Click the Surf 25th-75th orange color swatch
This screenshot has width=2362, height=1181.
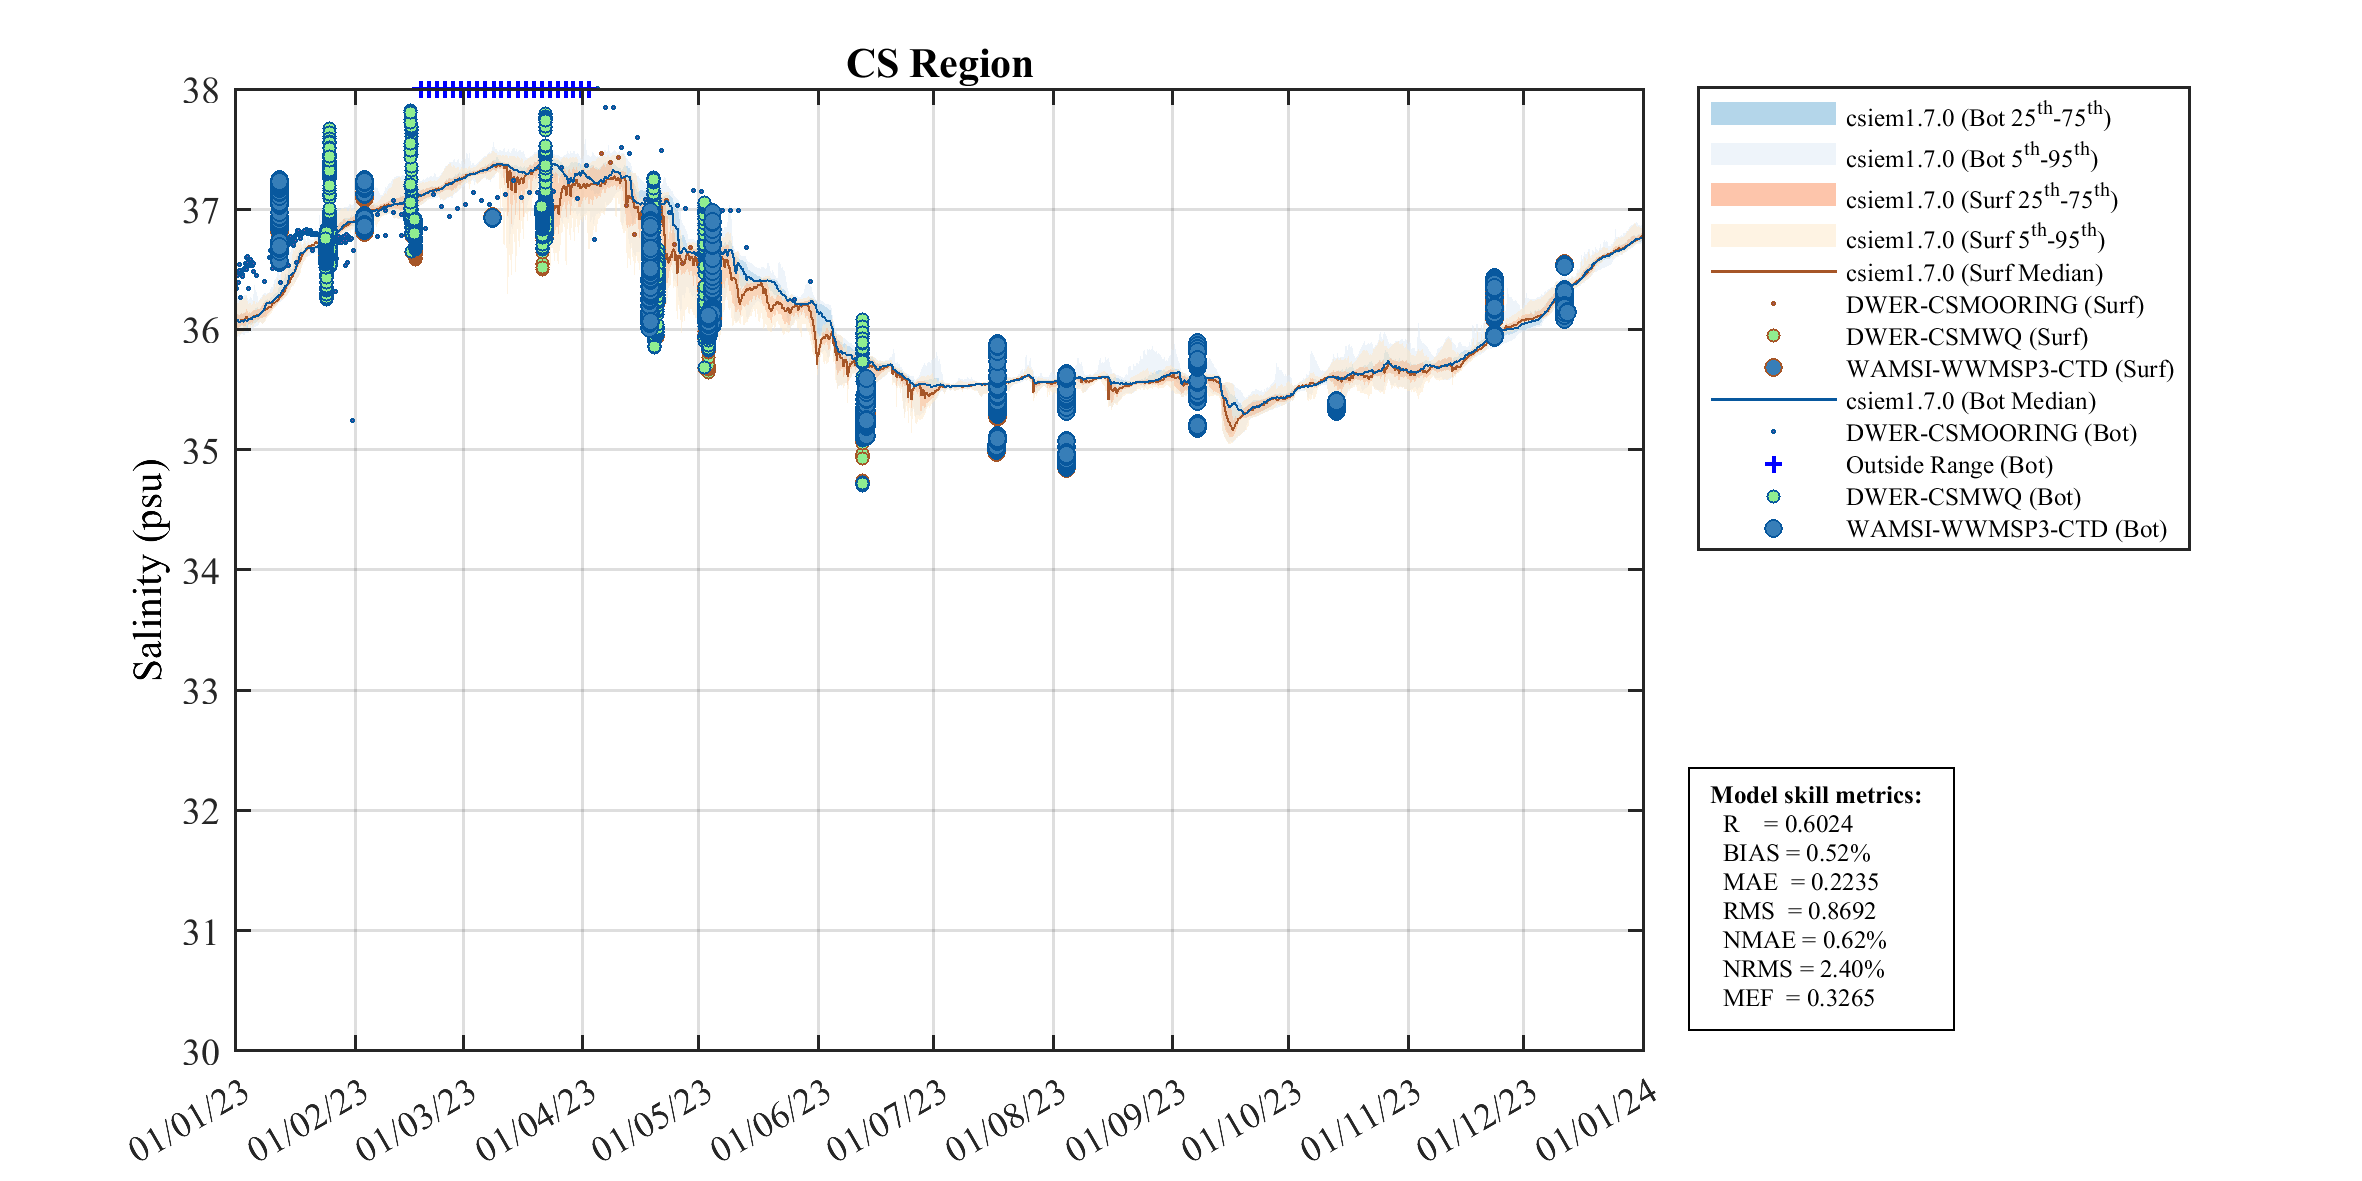pyautogui.click(x=1773, y=195)
